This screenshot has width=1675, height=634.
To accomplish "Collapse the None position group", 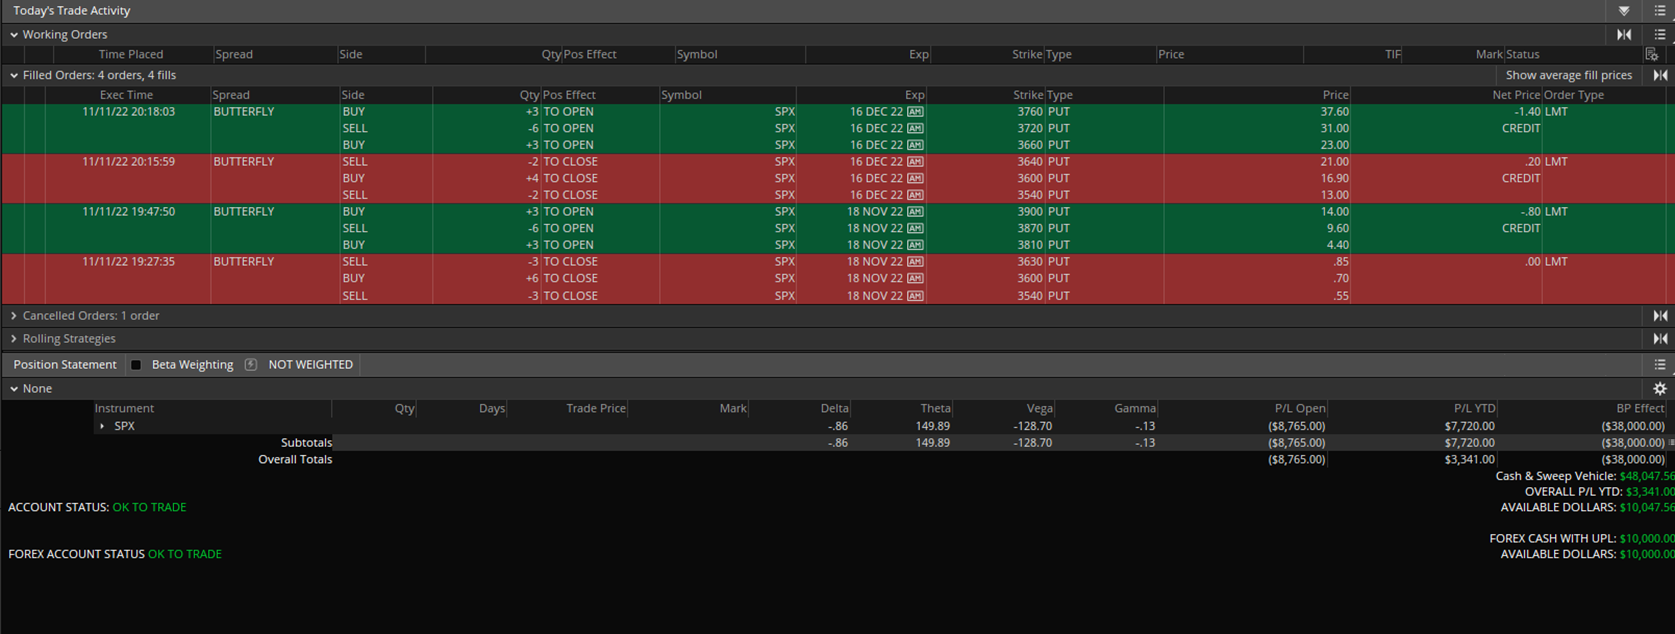I will tap(14, 389).
